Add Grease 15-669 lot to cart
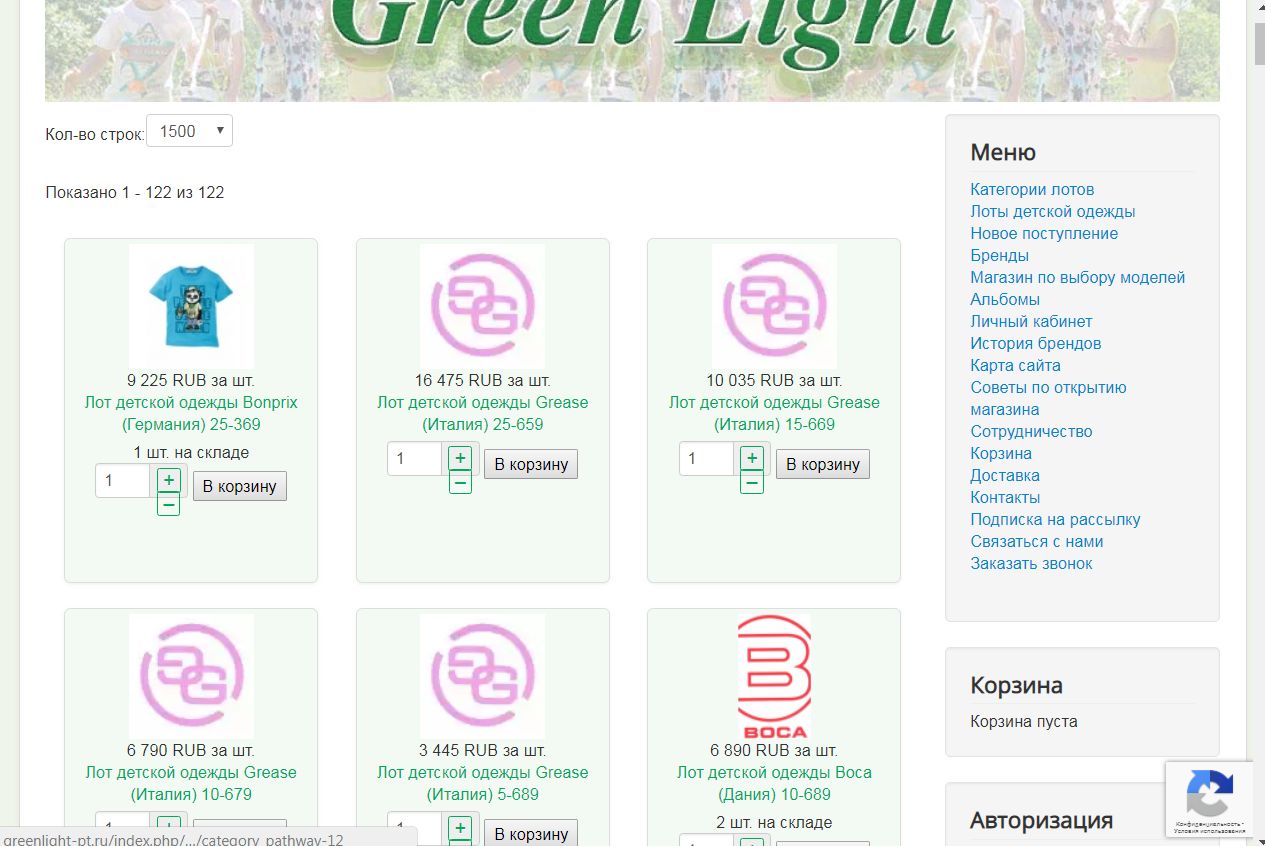1265x846 pixels. pos(823,464)
